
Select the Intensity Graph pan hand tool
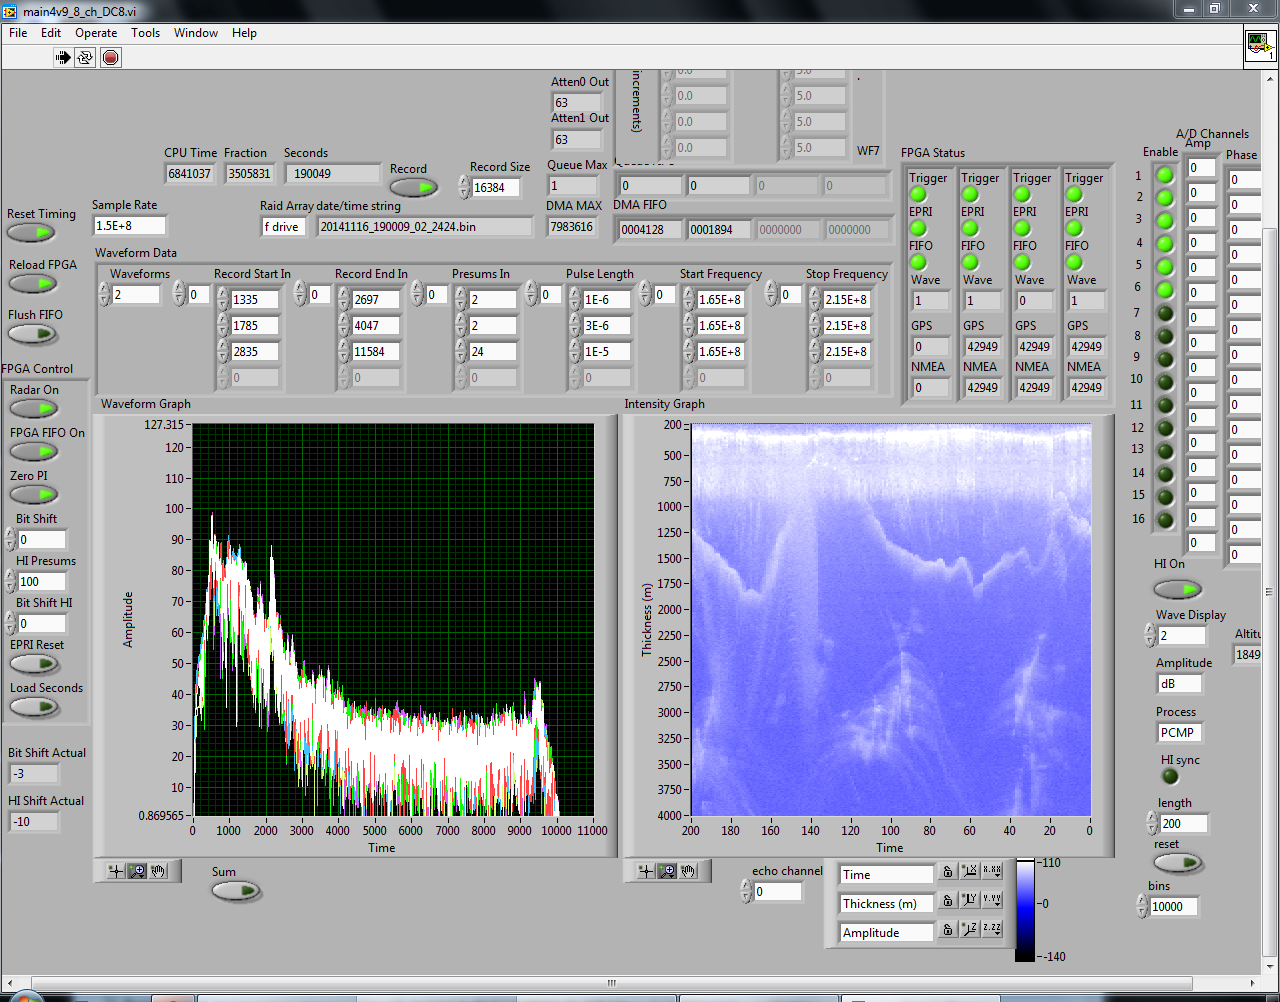tap(688, 872)
